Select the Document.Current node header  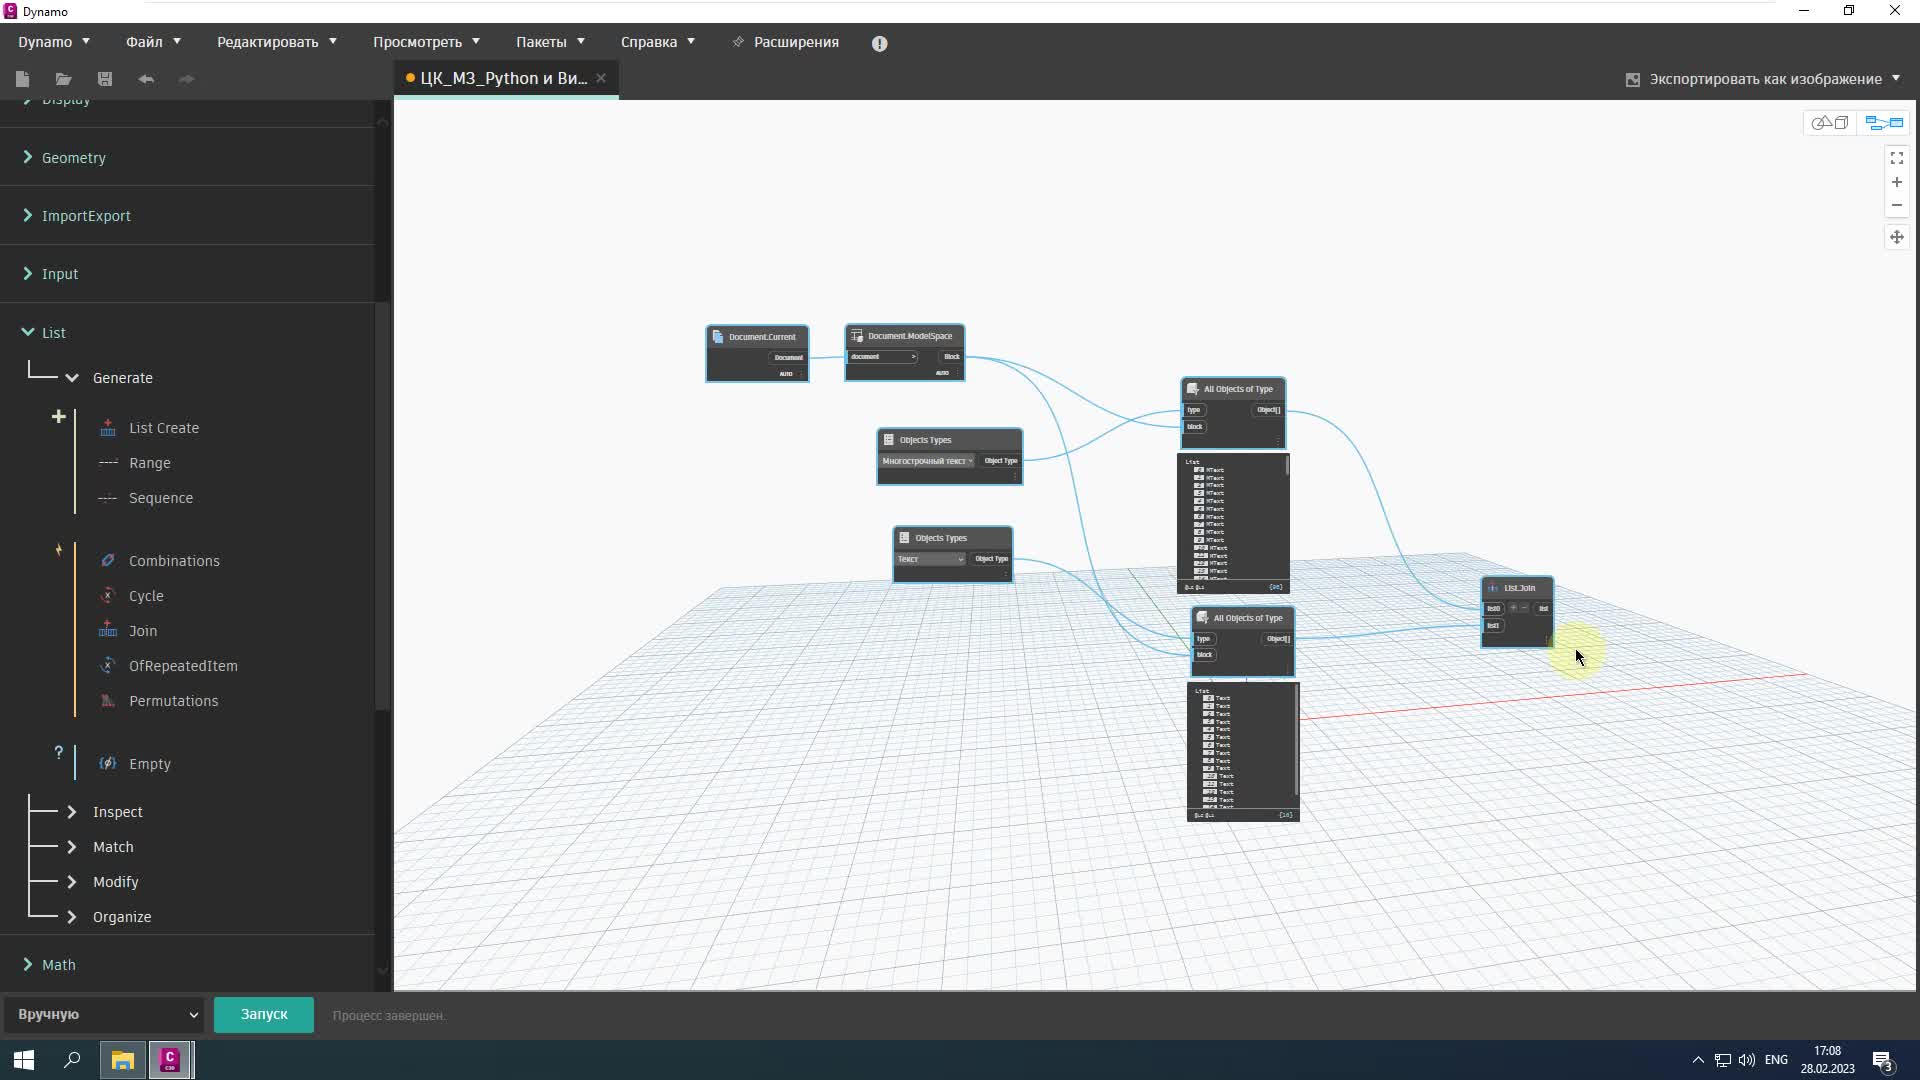[x=757, y=337]
